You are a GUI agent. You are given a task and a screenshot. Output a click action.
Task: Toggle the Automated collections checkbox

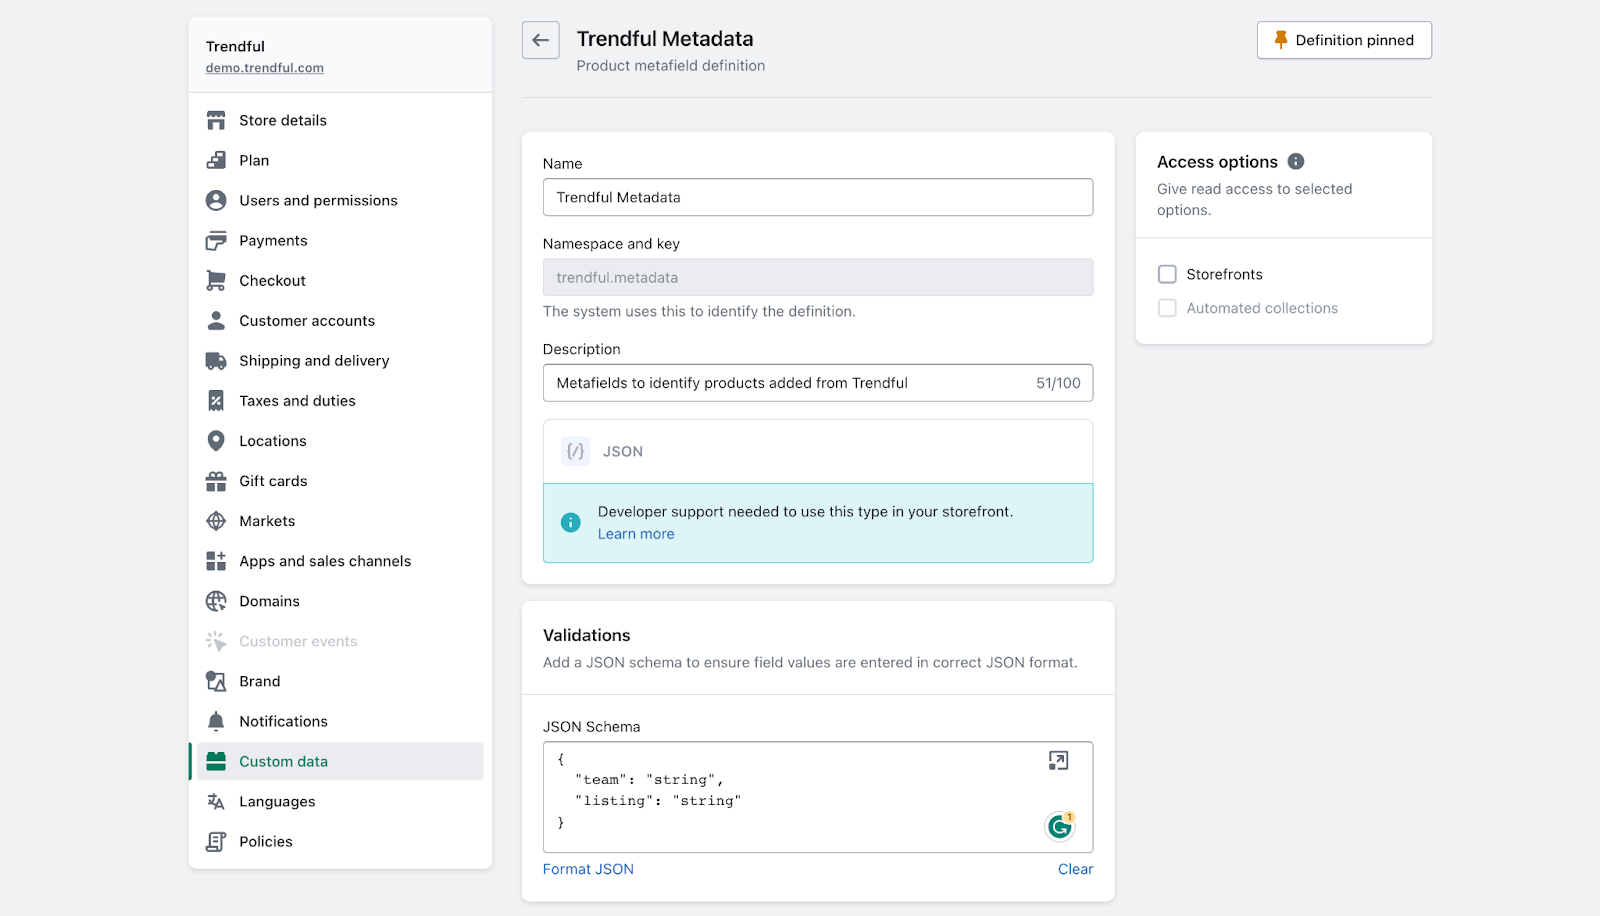tap(1167, 308)
